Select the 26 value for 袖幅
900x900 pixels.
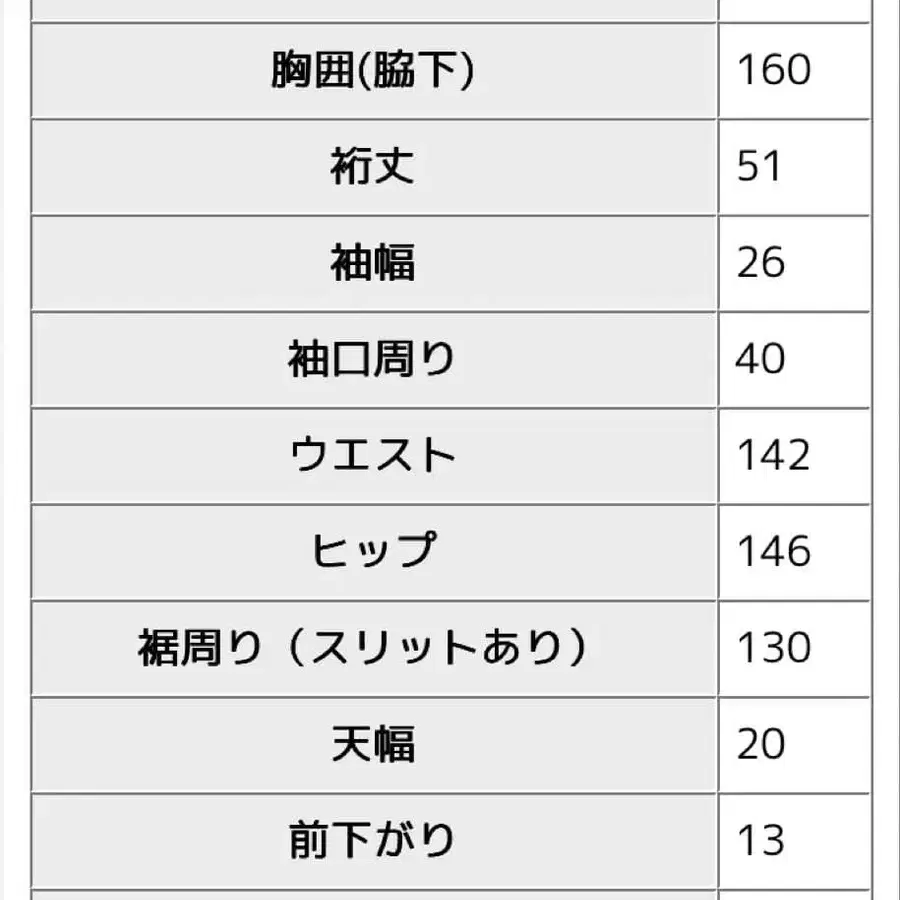[x=761, y=263]
